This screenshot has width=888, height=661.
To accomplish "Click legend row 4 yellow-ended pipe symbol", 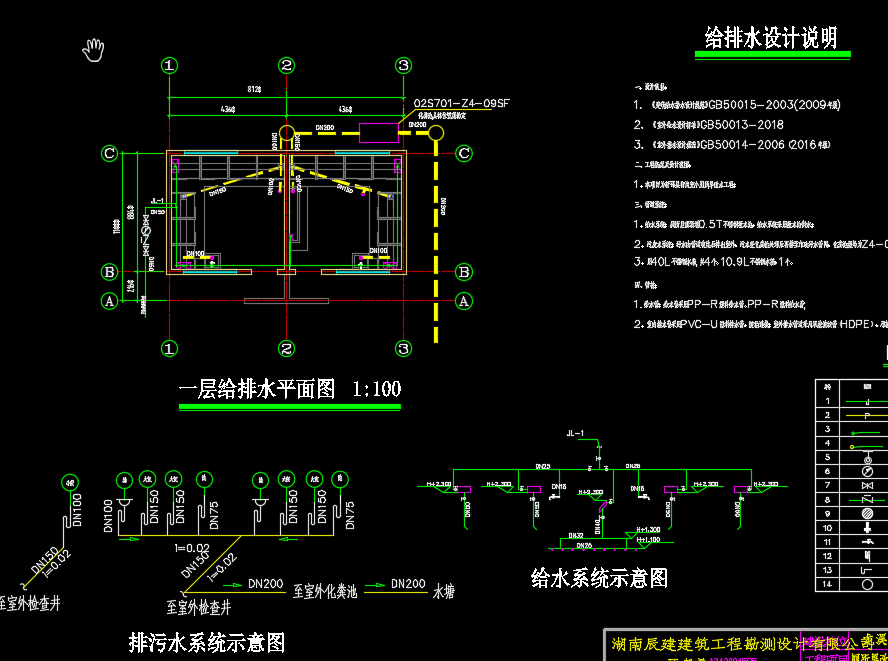I will pos(867,446).
